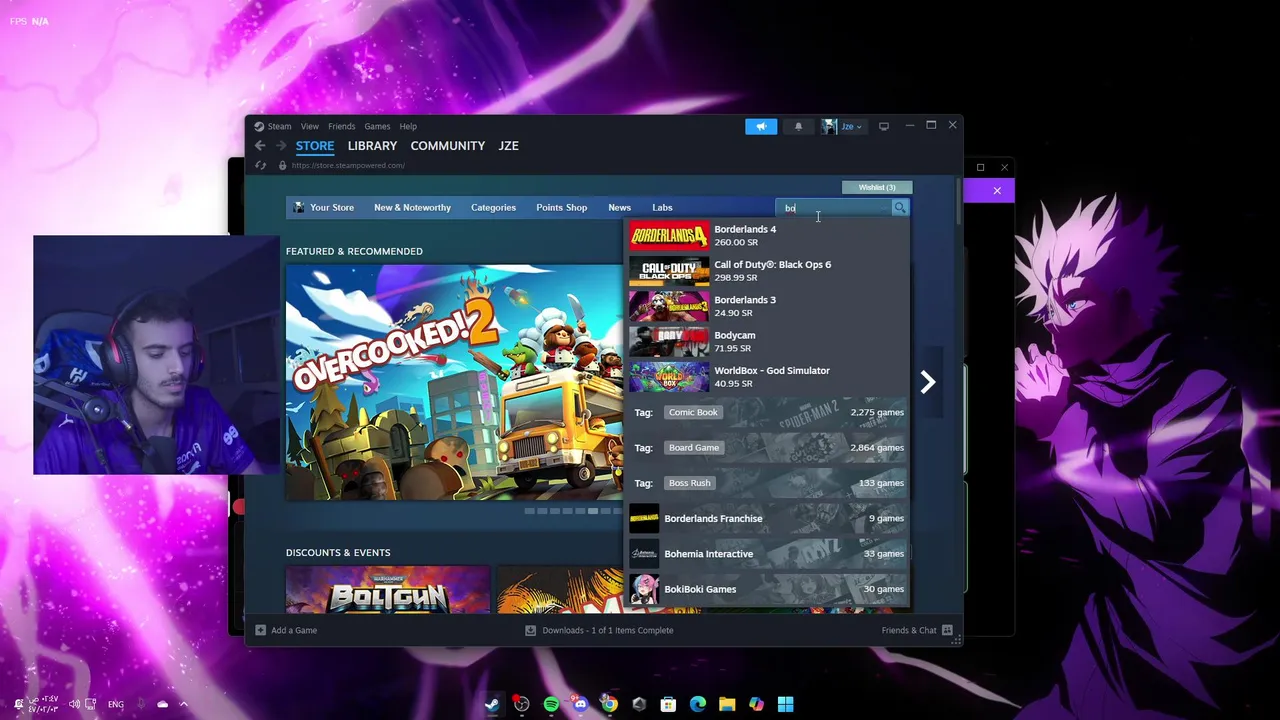Open Spotify from the taskbar
Screen dimensions: 1280x720
click(551, 704)
